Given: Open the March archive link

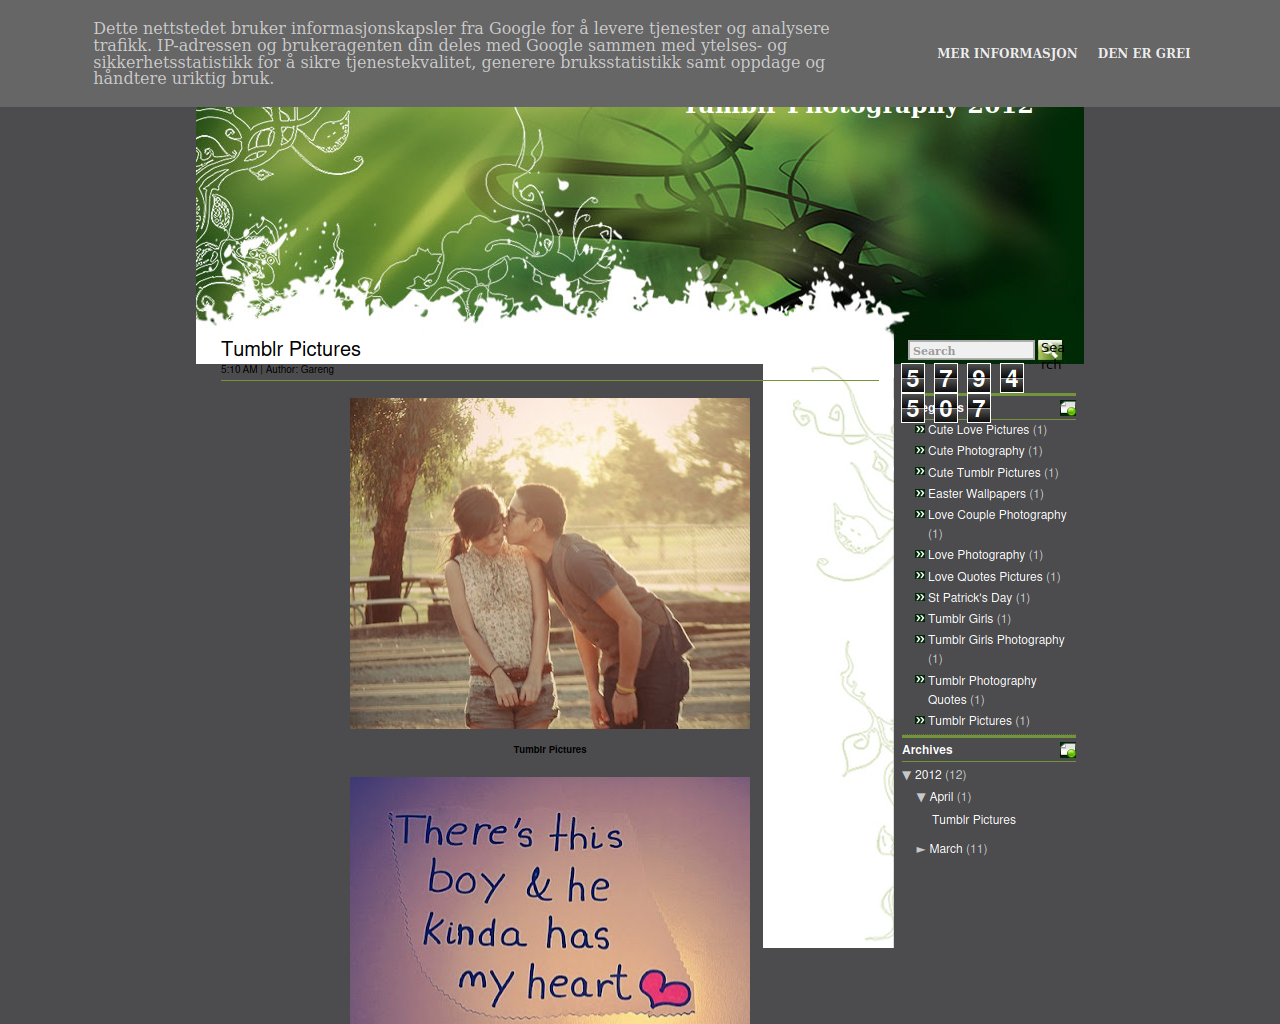Looking at the screenshot, I should click(946, 849).
